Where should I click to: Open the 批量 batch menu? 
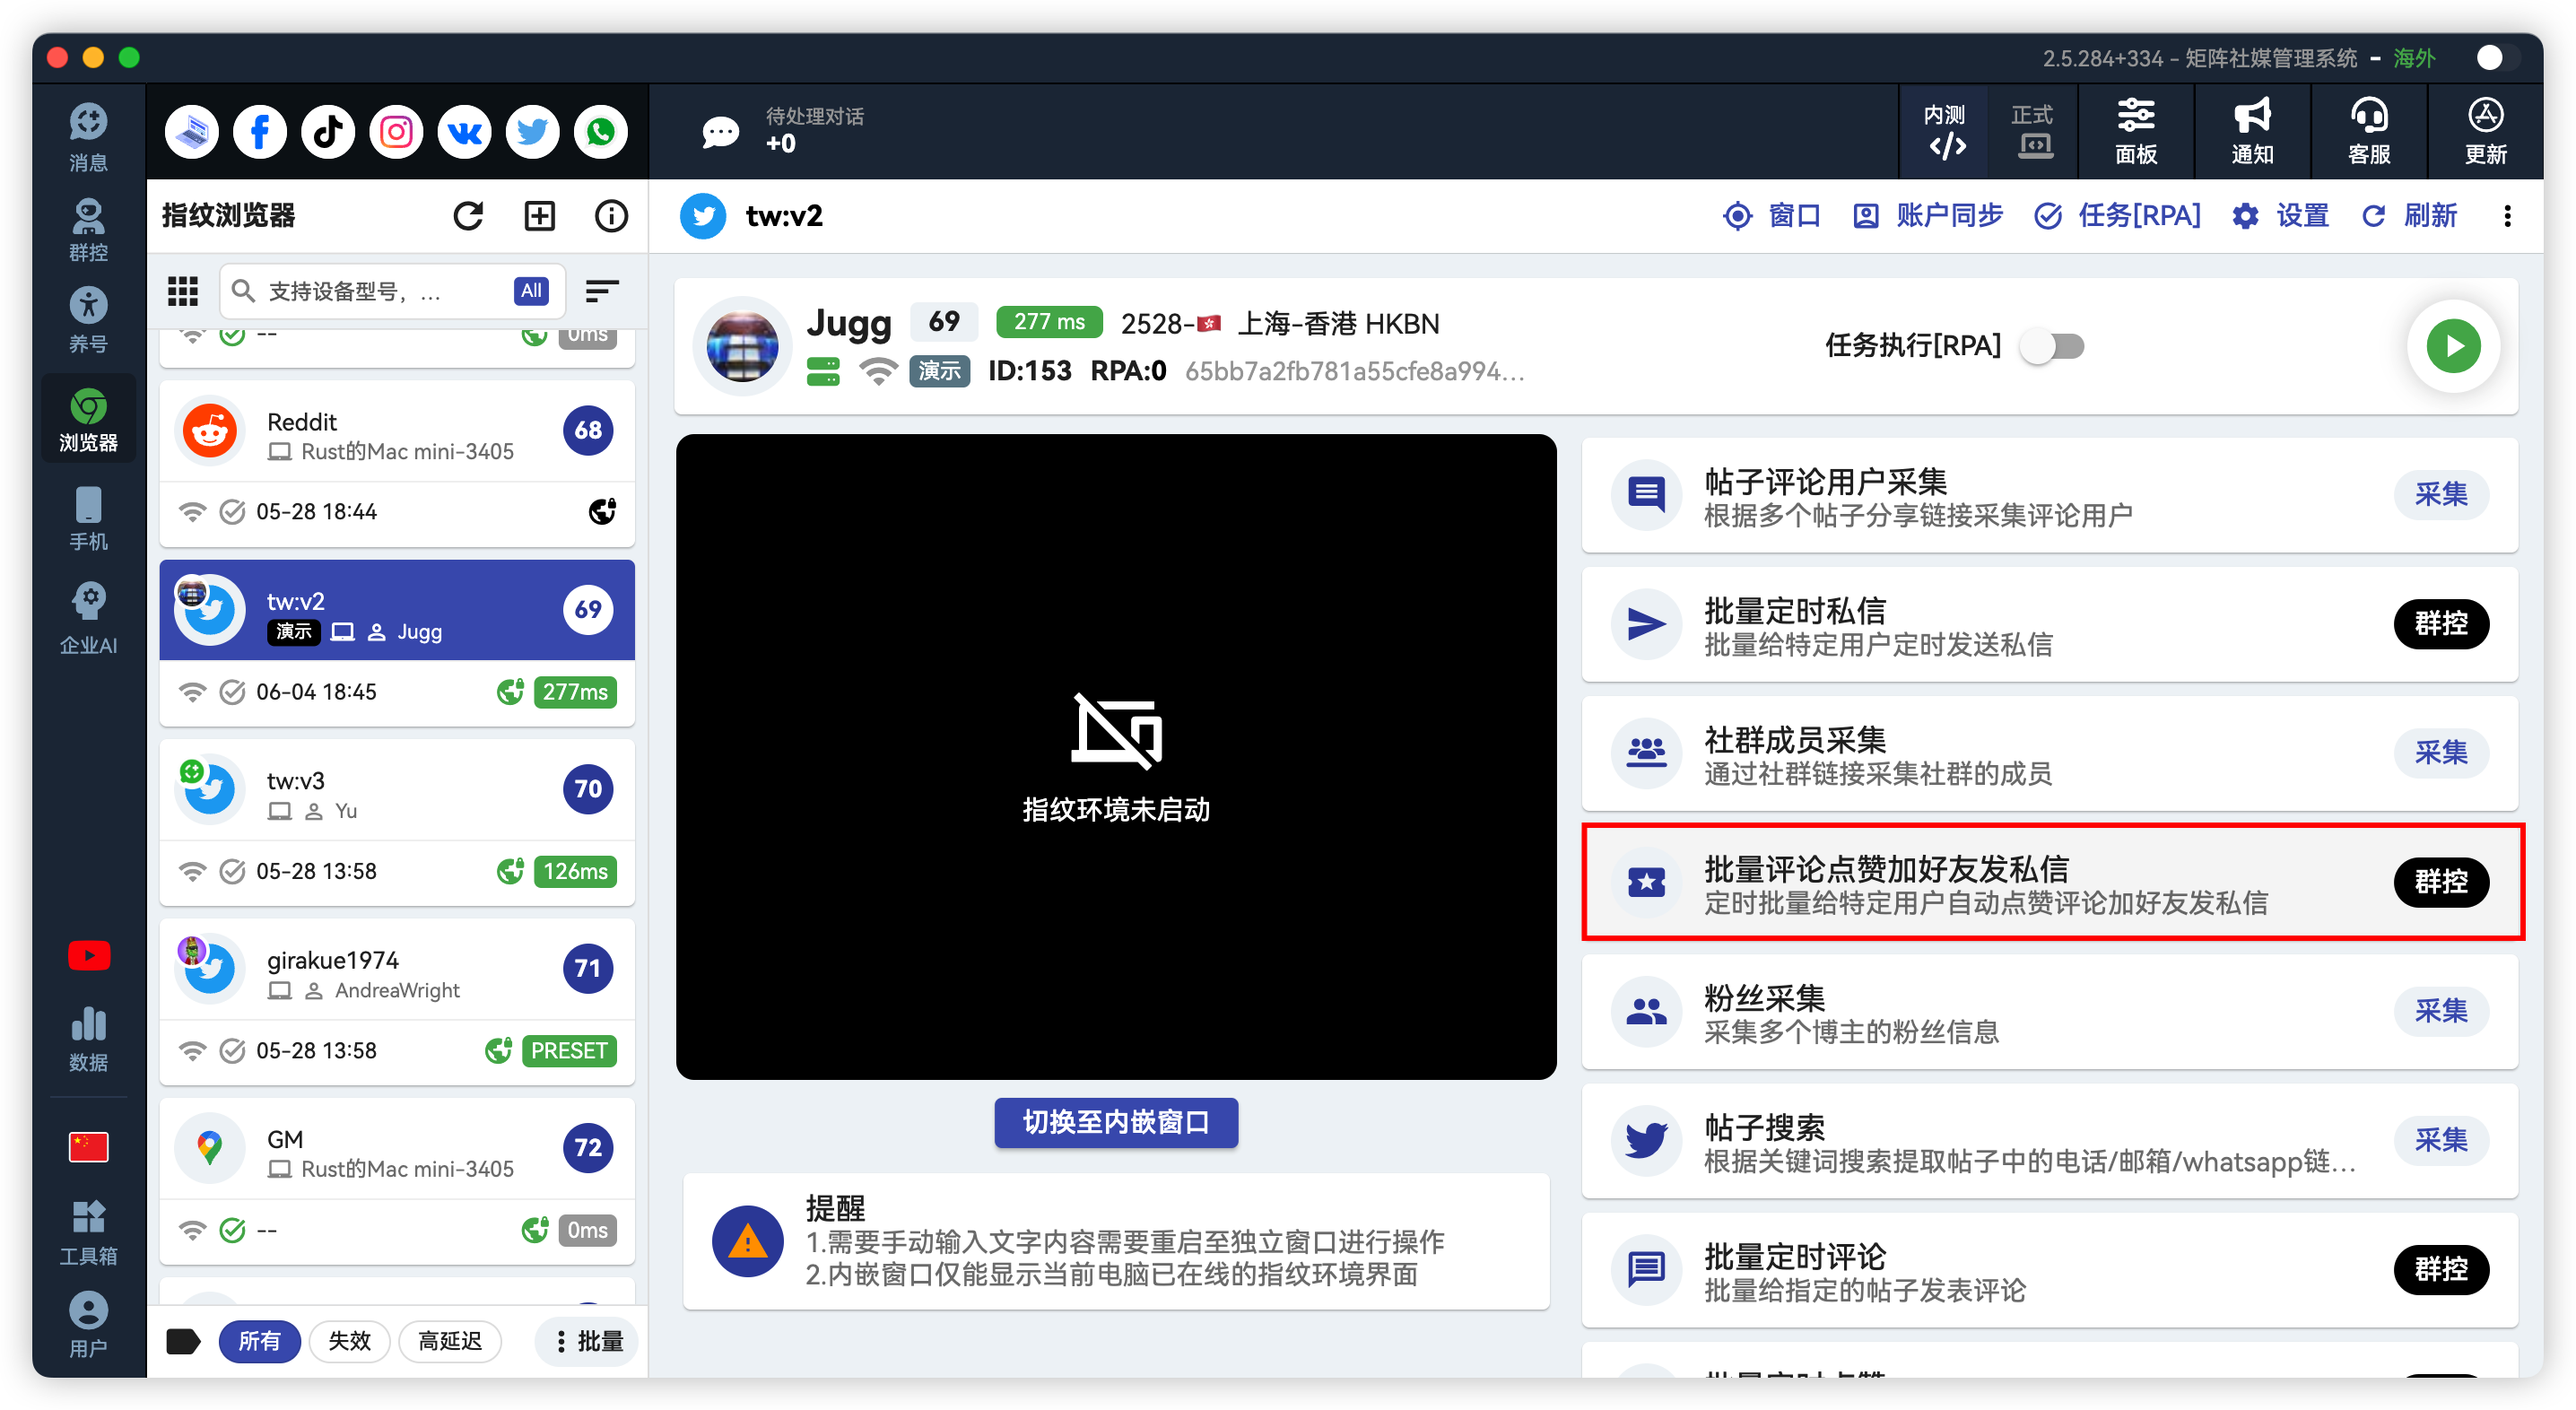(x=590, y=1341)
